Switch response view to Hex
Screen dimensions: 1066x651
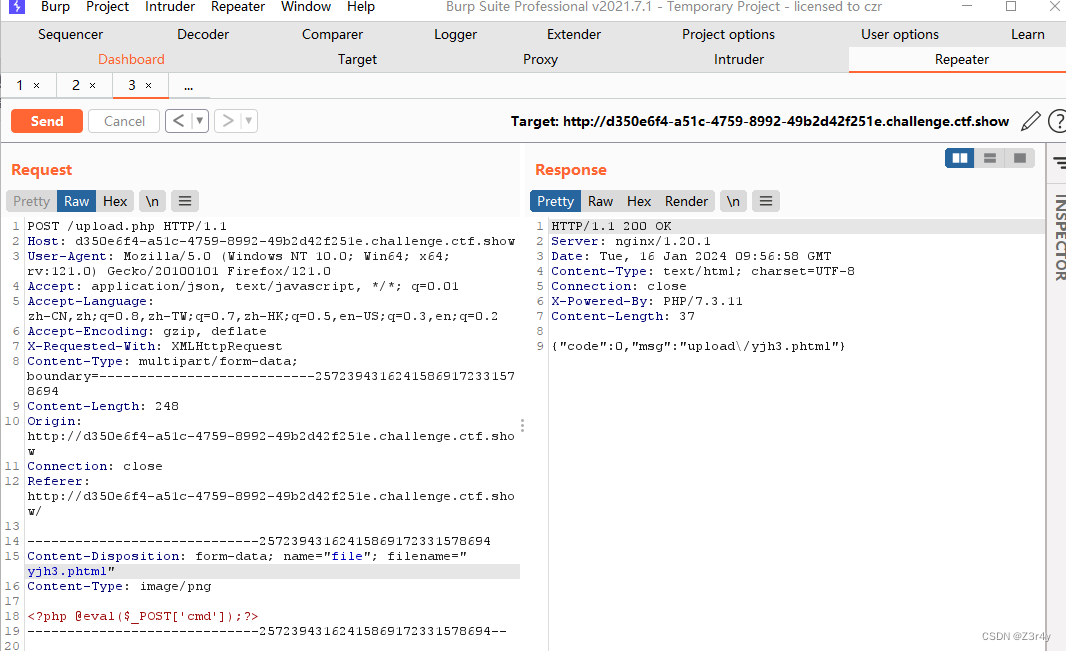click(639, 201)
